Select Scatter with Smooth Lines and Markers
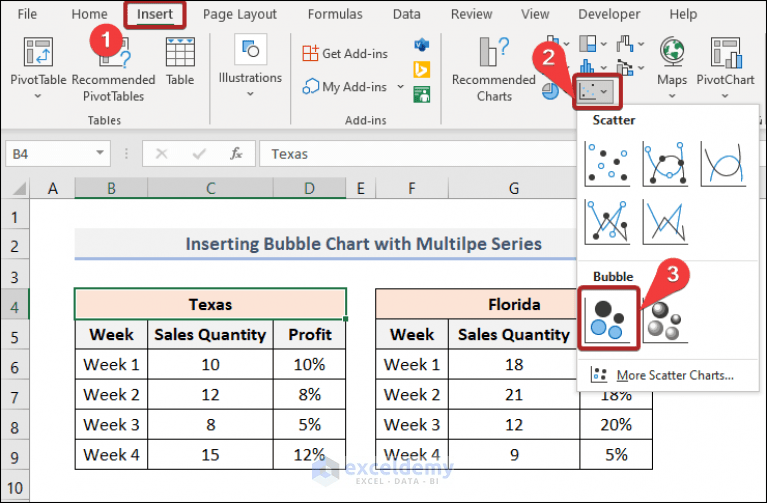The image size is (767, 503). [665, 164]
